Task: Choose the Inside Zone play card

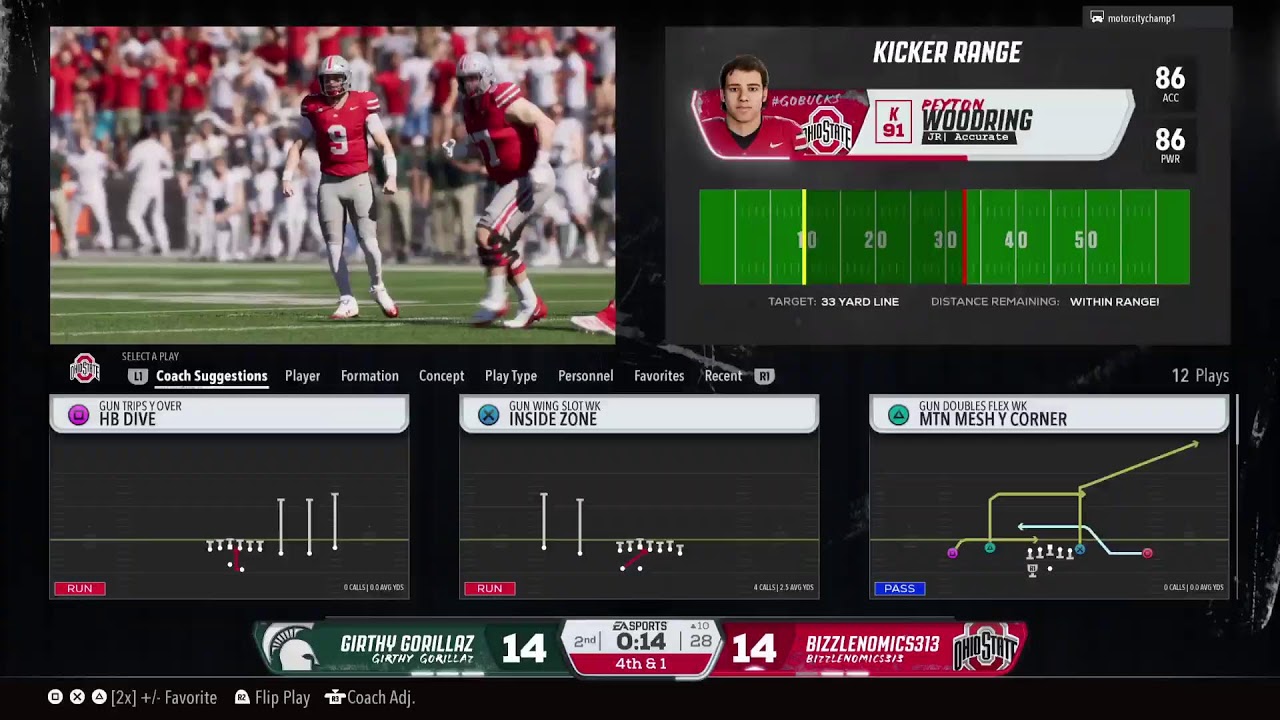Action: coord(639,497)
